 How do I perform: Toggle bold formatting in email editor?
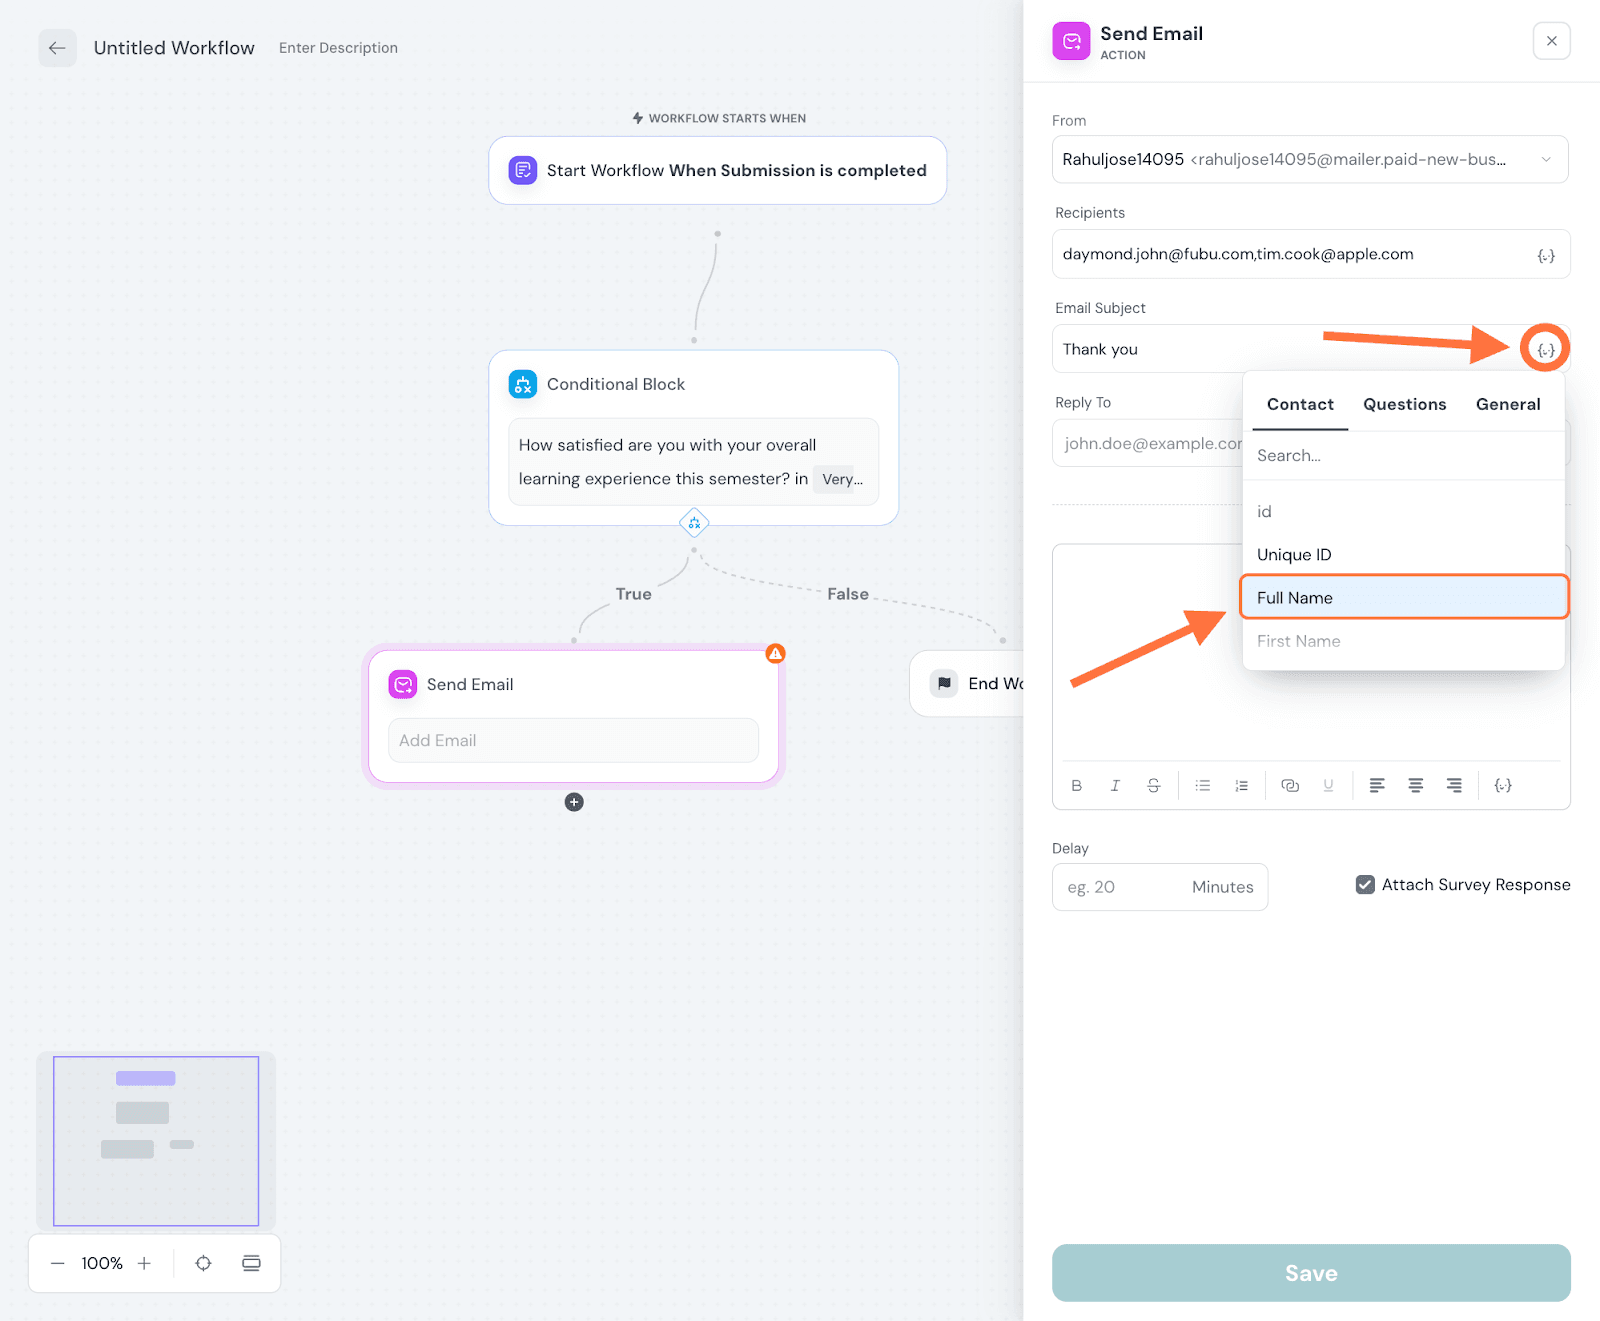(x=1076, y=786)
